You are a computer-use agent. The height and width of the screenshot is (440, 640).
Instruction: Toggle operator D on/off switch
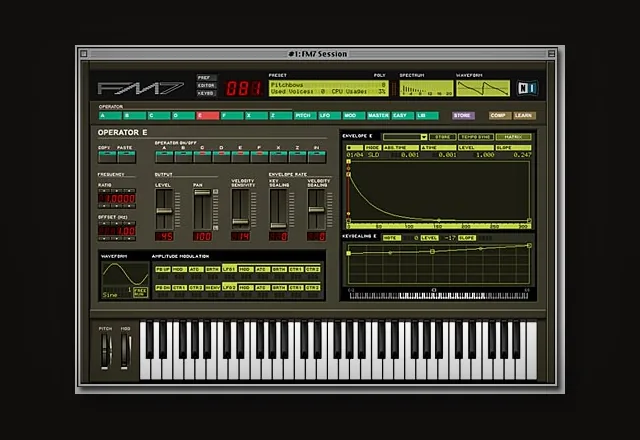(221, 157)
